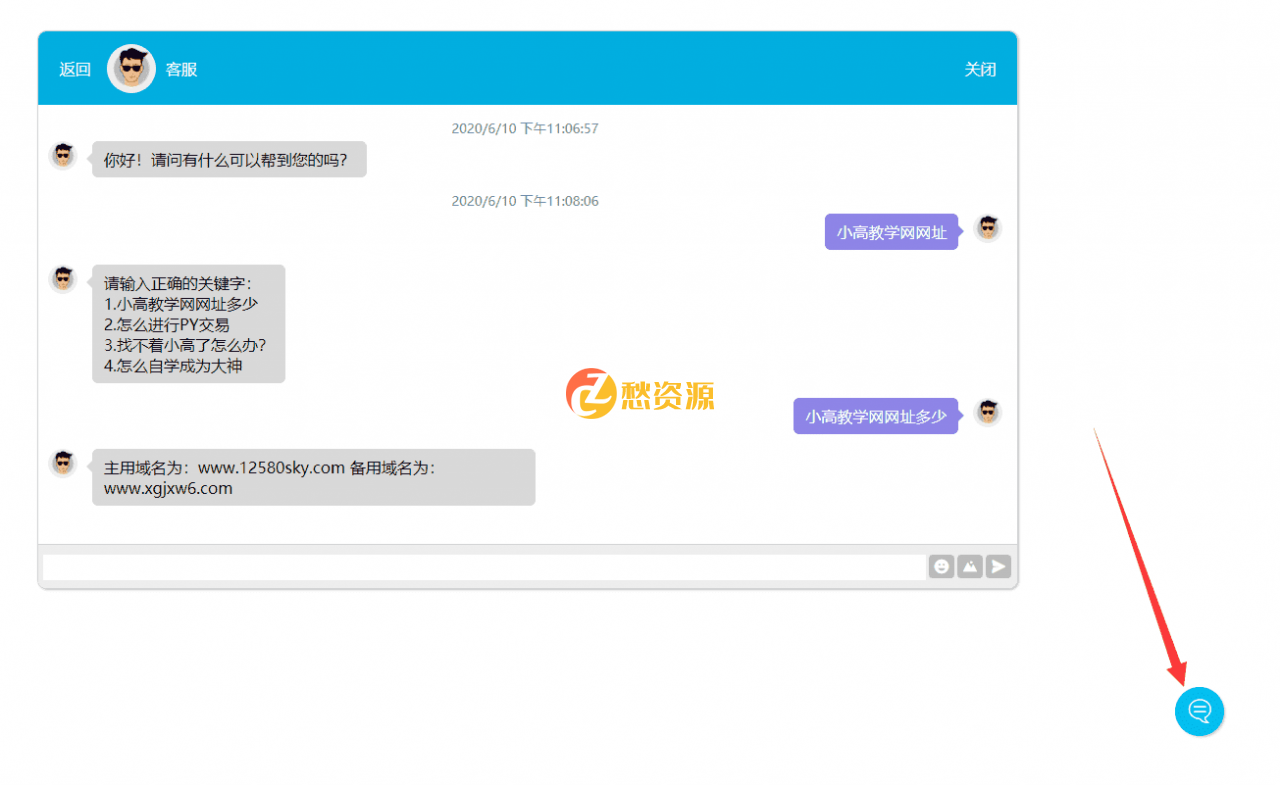Click the agent avatar beside the welcome message

(62, 155)
